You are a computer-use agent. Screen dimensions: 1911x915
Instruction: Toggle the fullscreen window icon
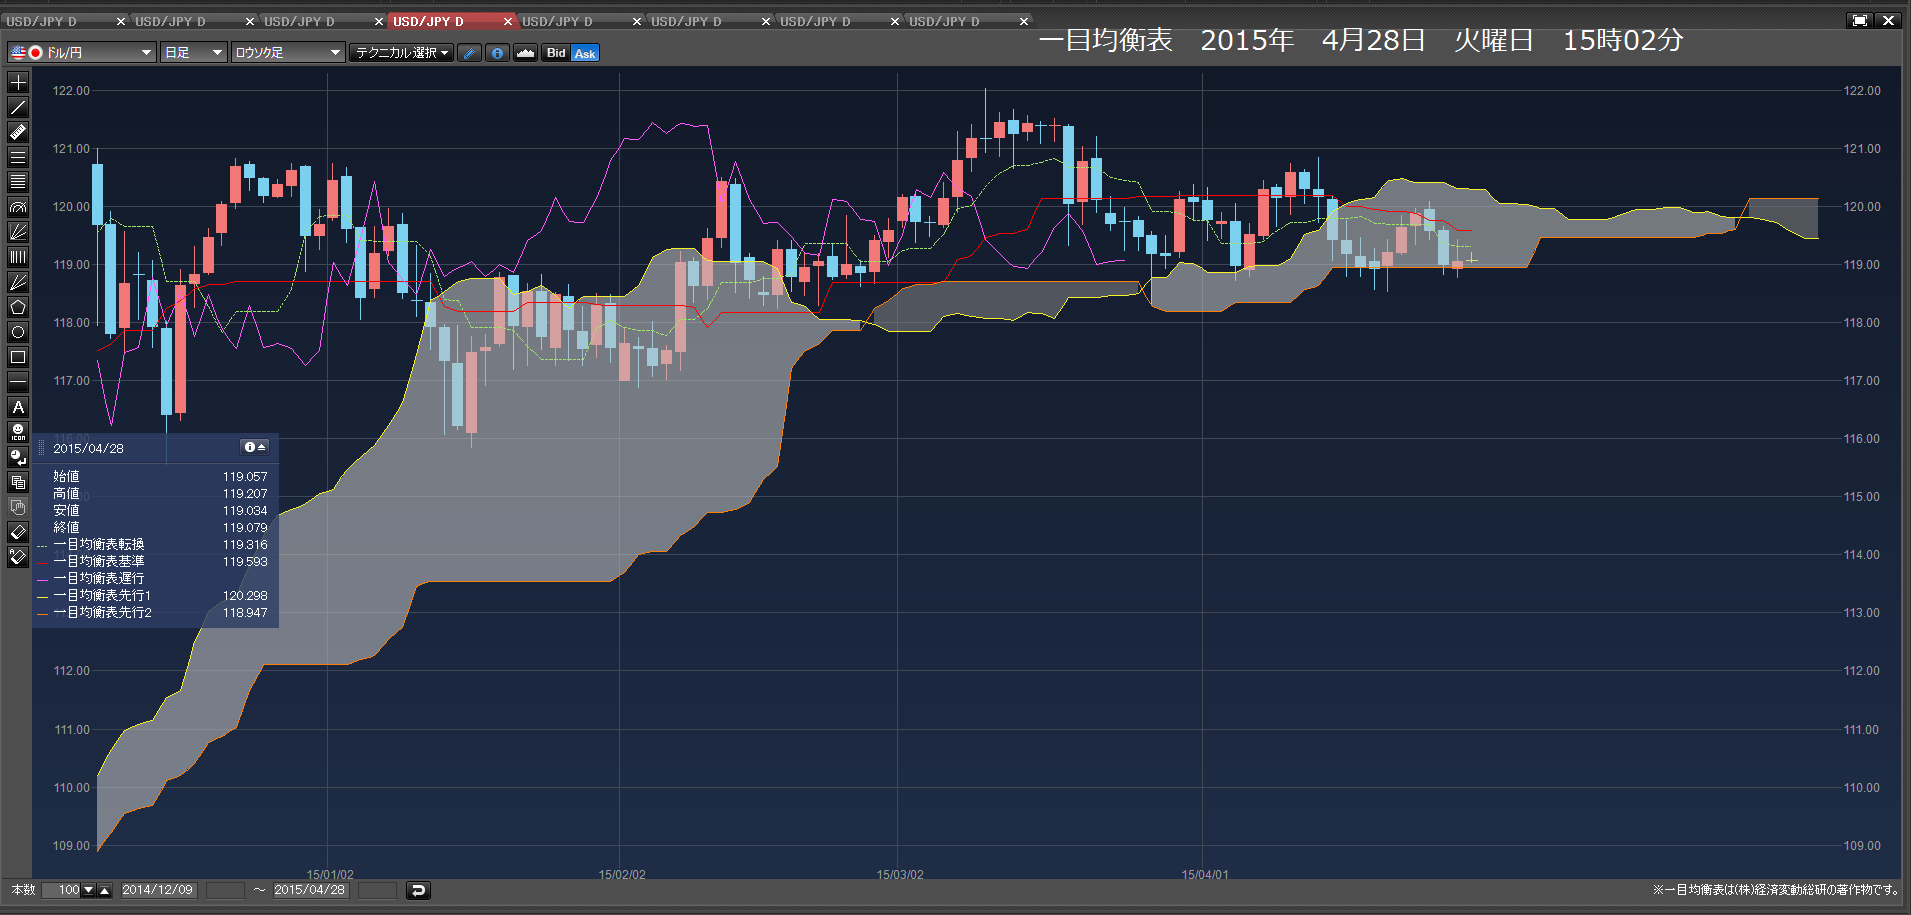(x=1859, y=20)
